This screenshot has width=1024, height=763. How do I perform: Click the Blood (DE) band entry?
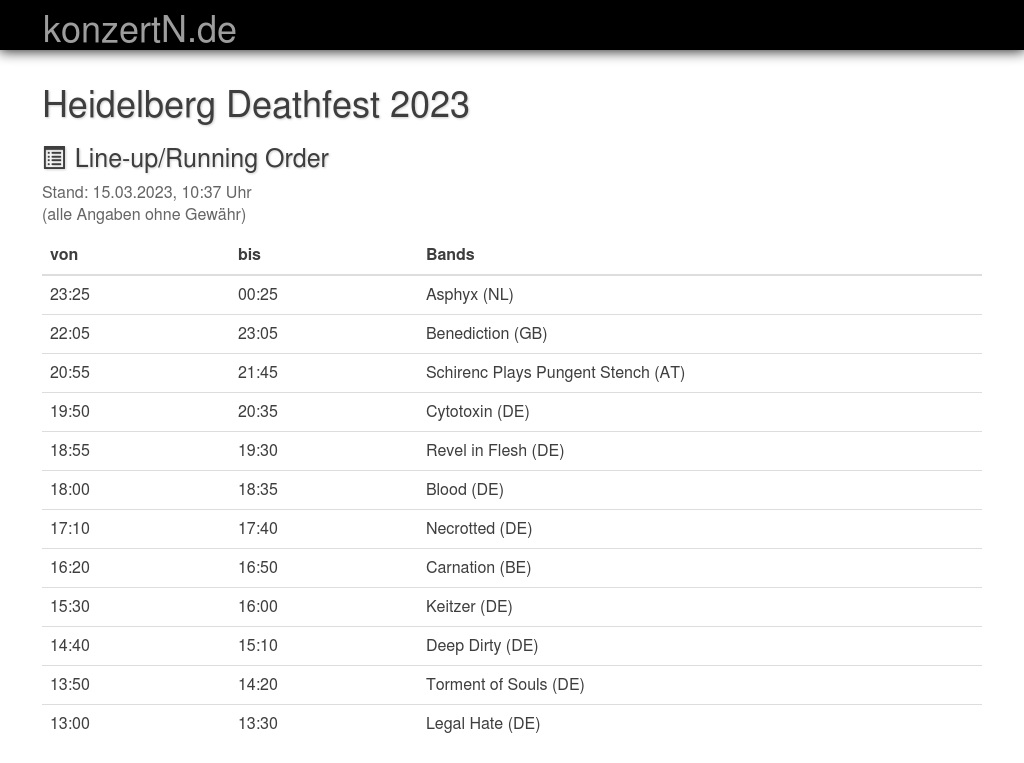point(464,489)
